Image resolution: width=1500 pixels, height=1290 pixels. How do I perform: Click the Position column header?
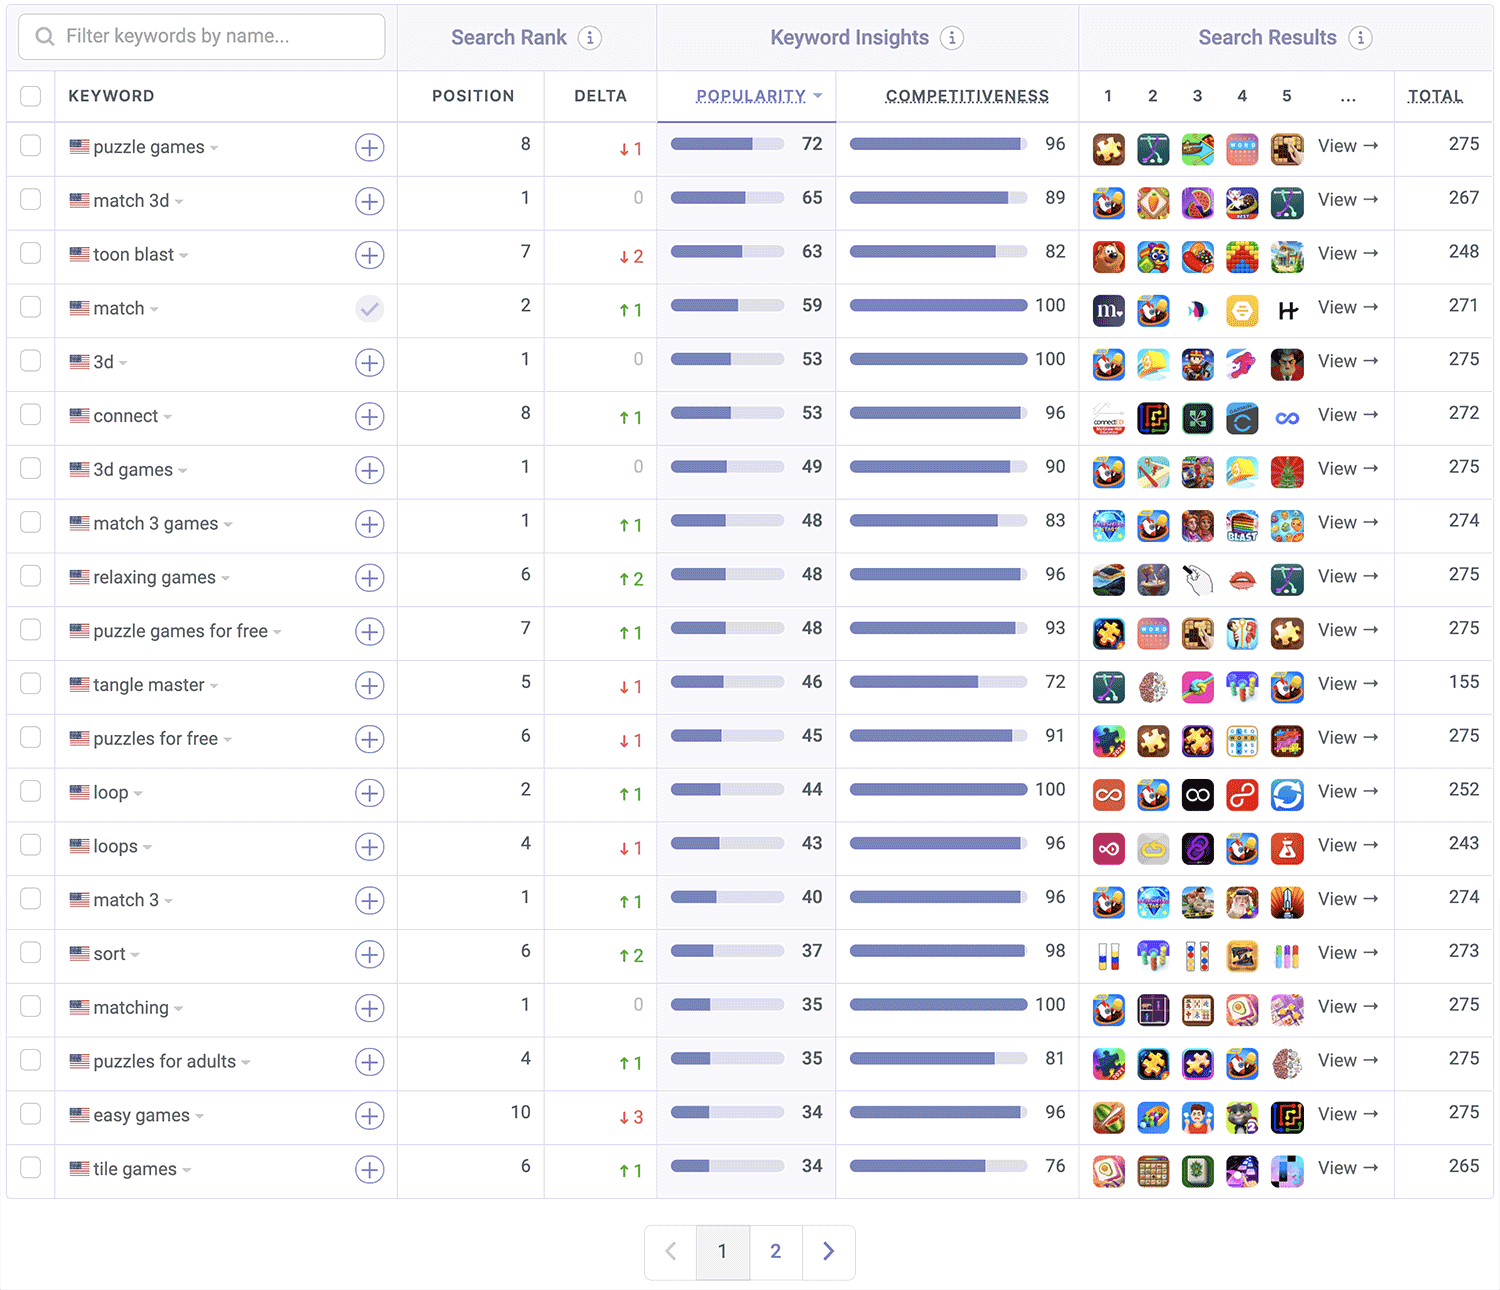[473, 96]
